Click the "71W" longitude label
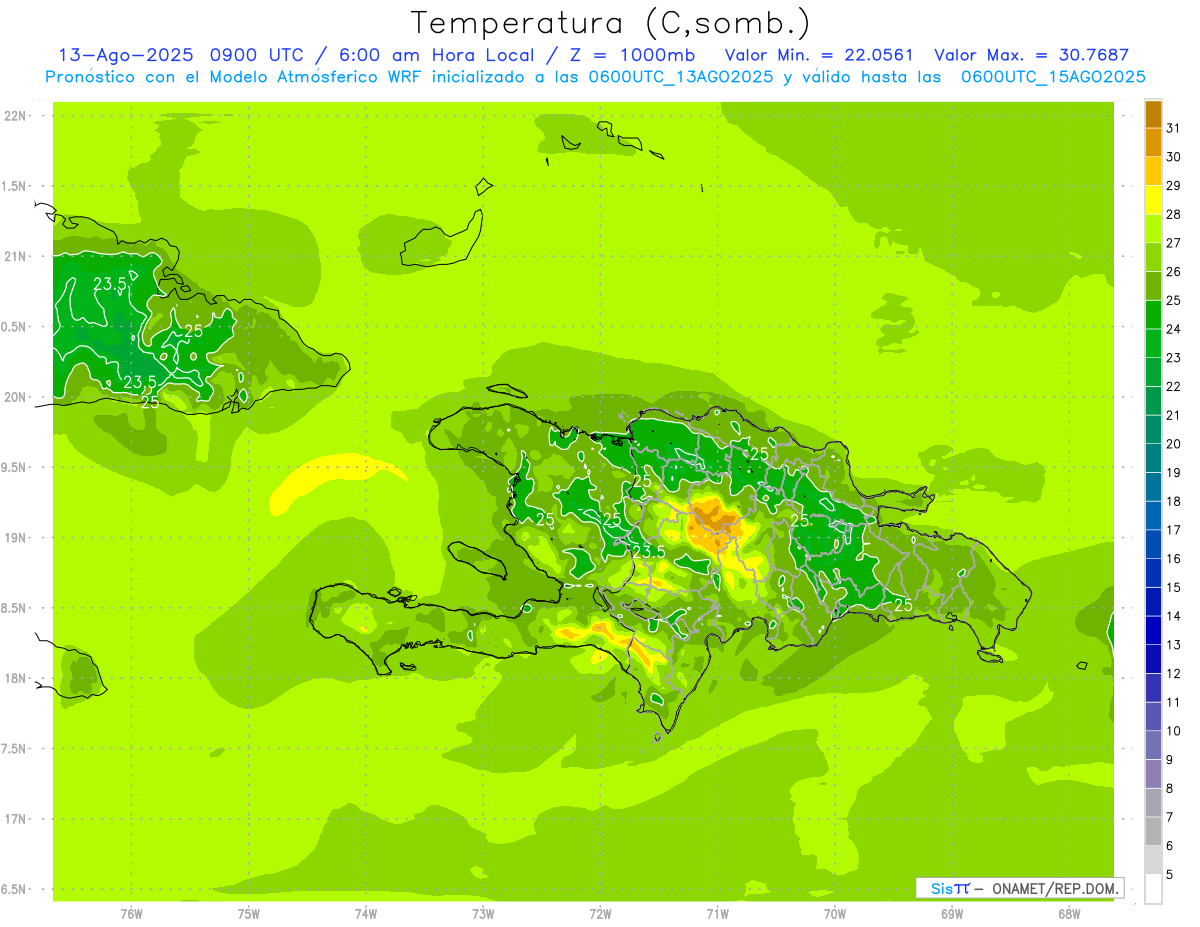This screenshot has width=1200, height=927. (x=717, y=914)
